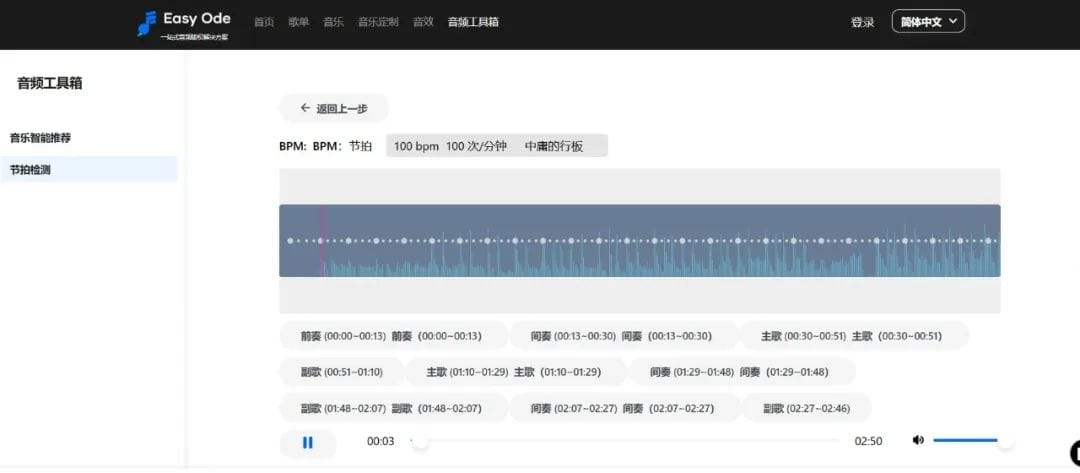
Task: Pause the audio playback
Action: [308, 442]
